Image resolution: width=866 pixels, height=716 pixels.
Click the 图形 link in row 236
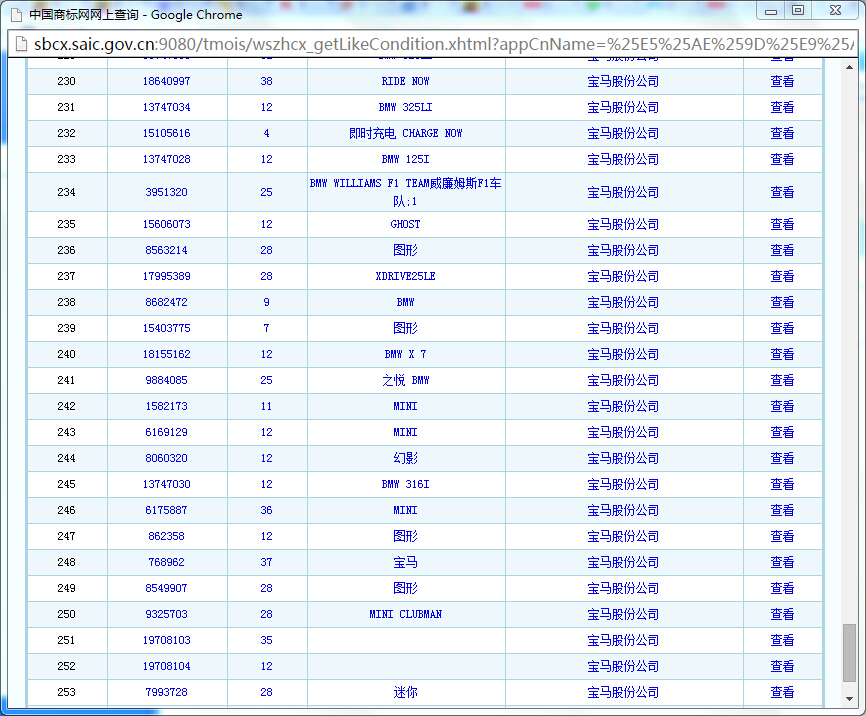405,250
